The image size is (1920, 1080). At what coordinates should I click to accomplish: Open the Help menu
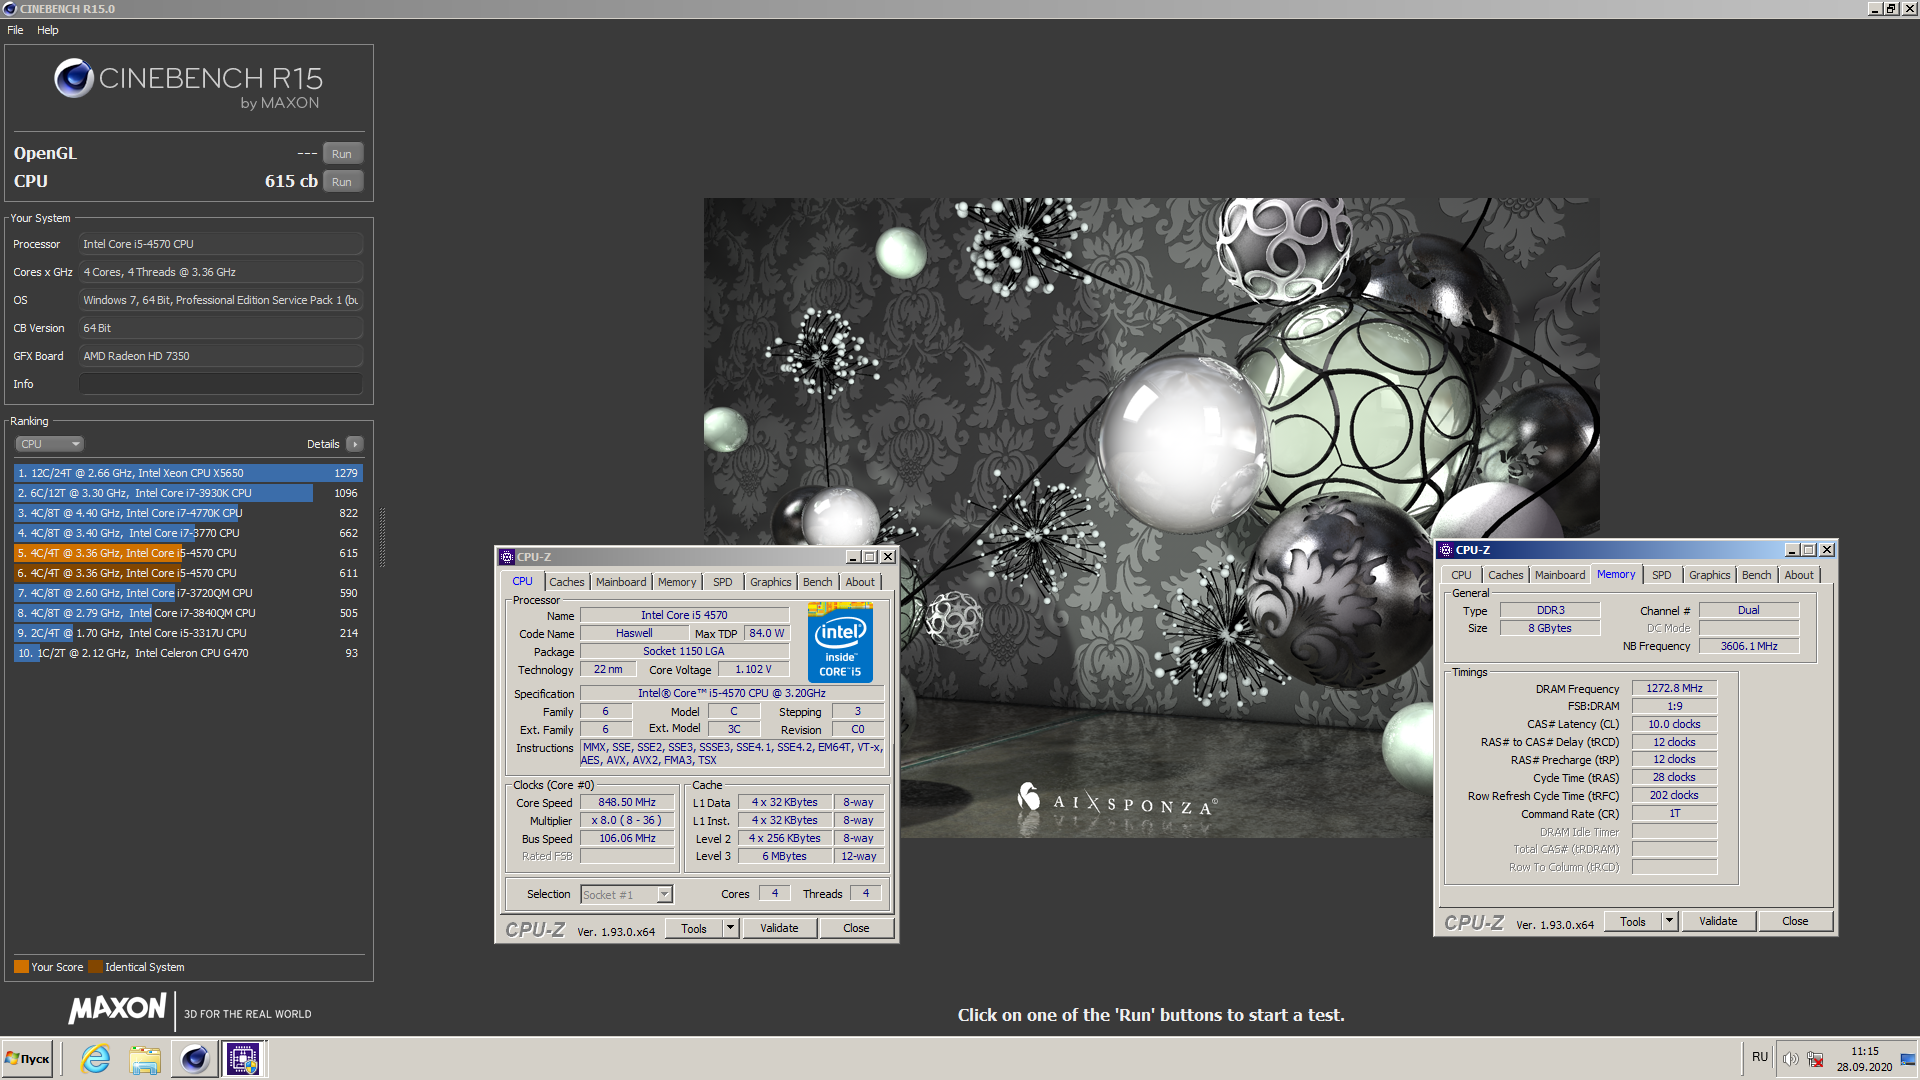pyautogui.click(x=48, y=30)
